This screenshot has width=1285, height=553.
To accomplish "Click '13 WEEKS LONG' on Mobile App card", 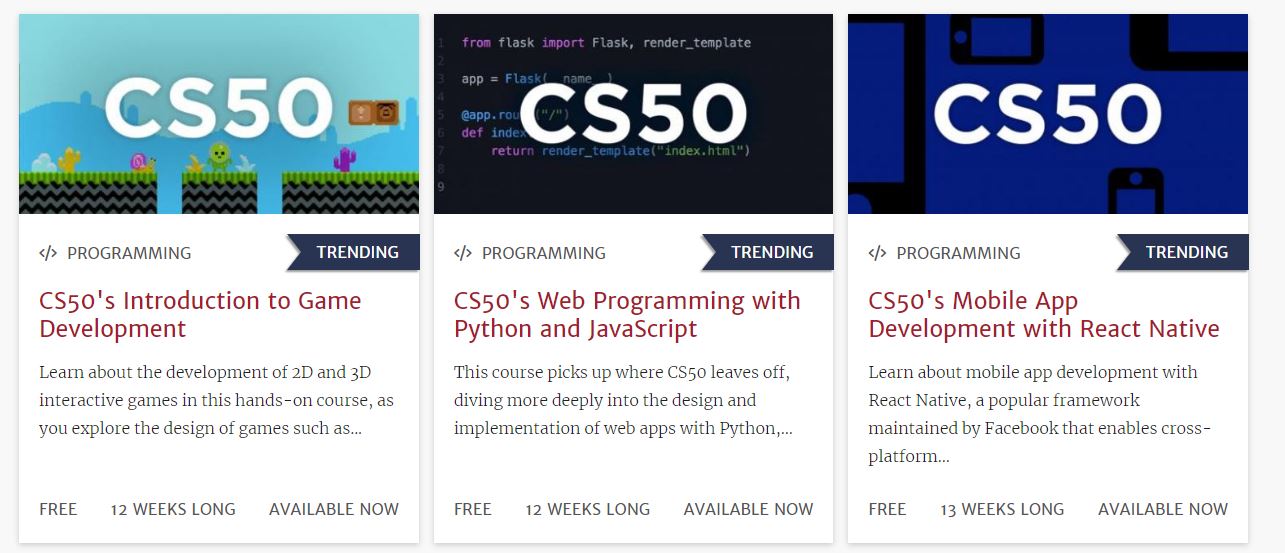I will point(1002,509).
